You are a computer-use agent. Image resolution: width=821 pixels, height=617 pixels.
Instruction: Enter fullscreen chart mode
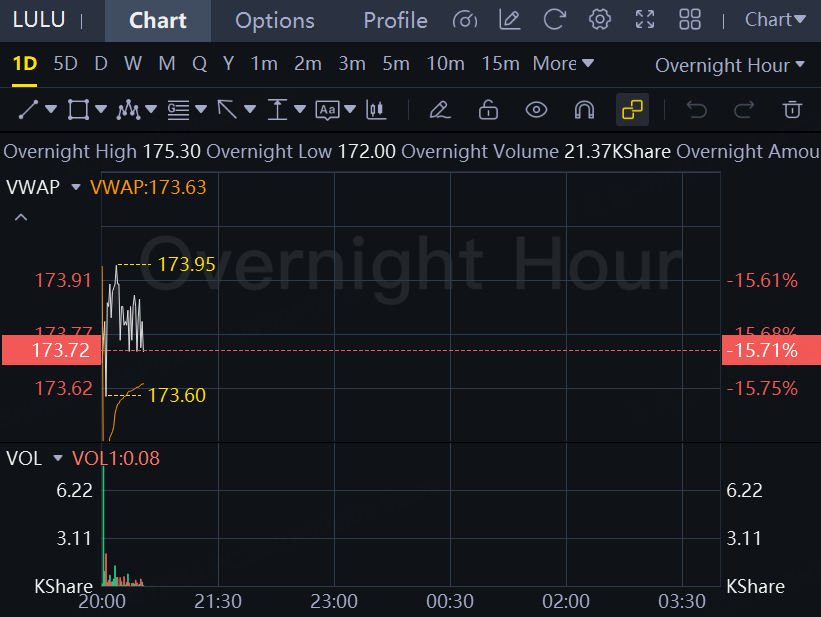tap(645, 20)
